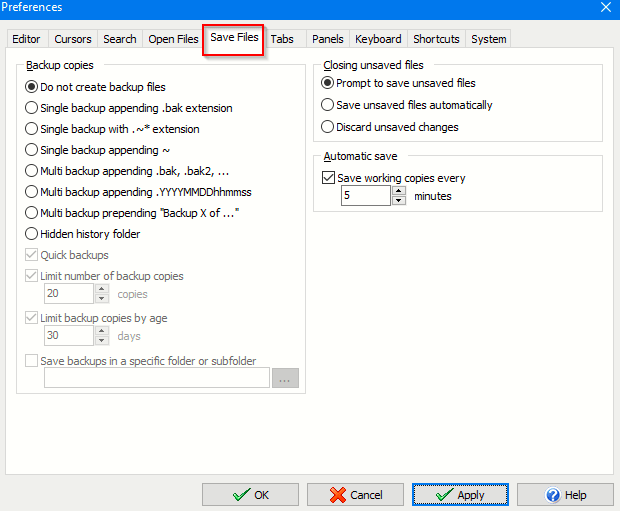Open the Tabs preferences tab

coord(282,39)
